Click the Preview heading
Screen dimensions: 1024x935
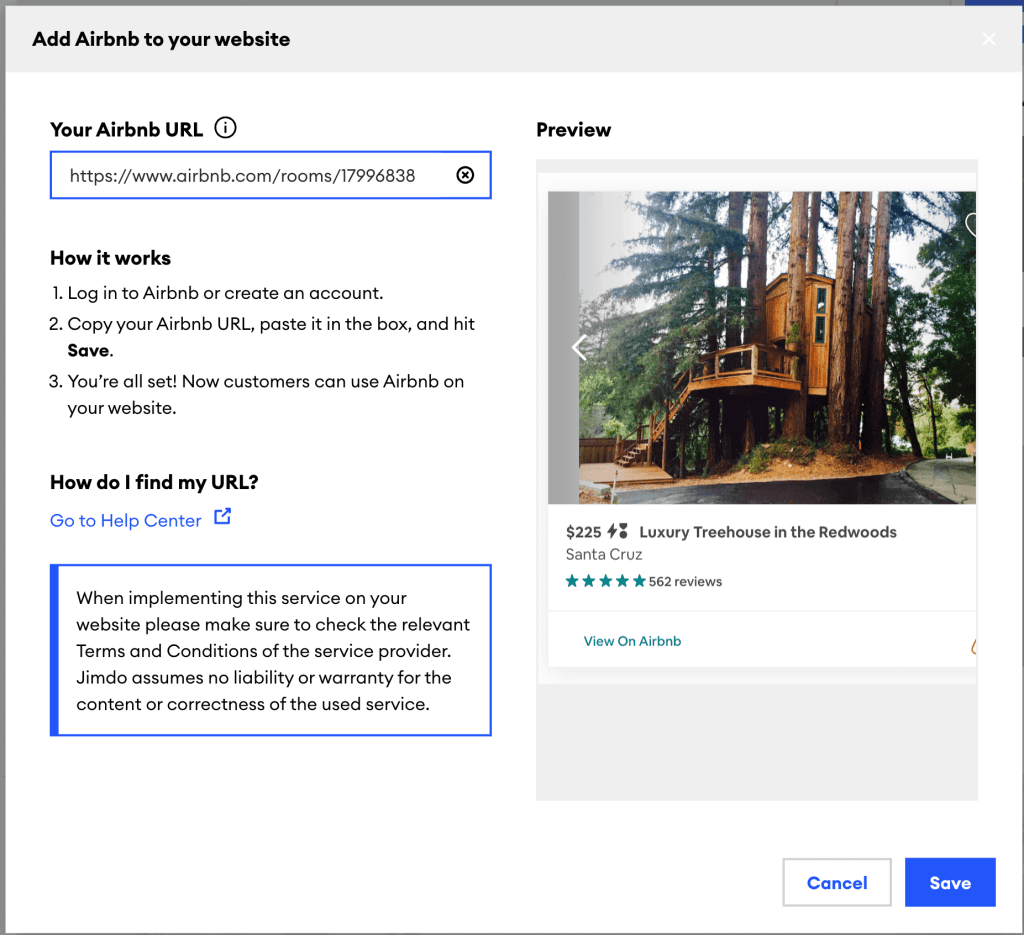[x=573, y=130]
